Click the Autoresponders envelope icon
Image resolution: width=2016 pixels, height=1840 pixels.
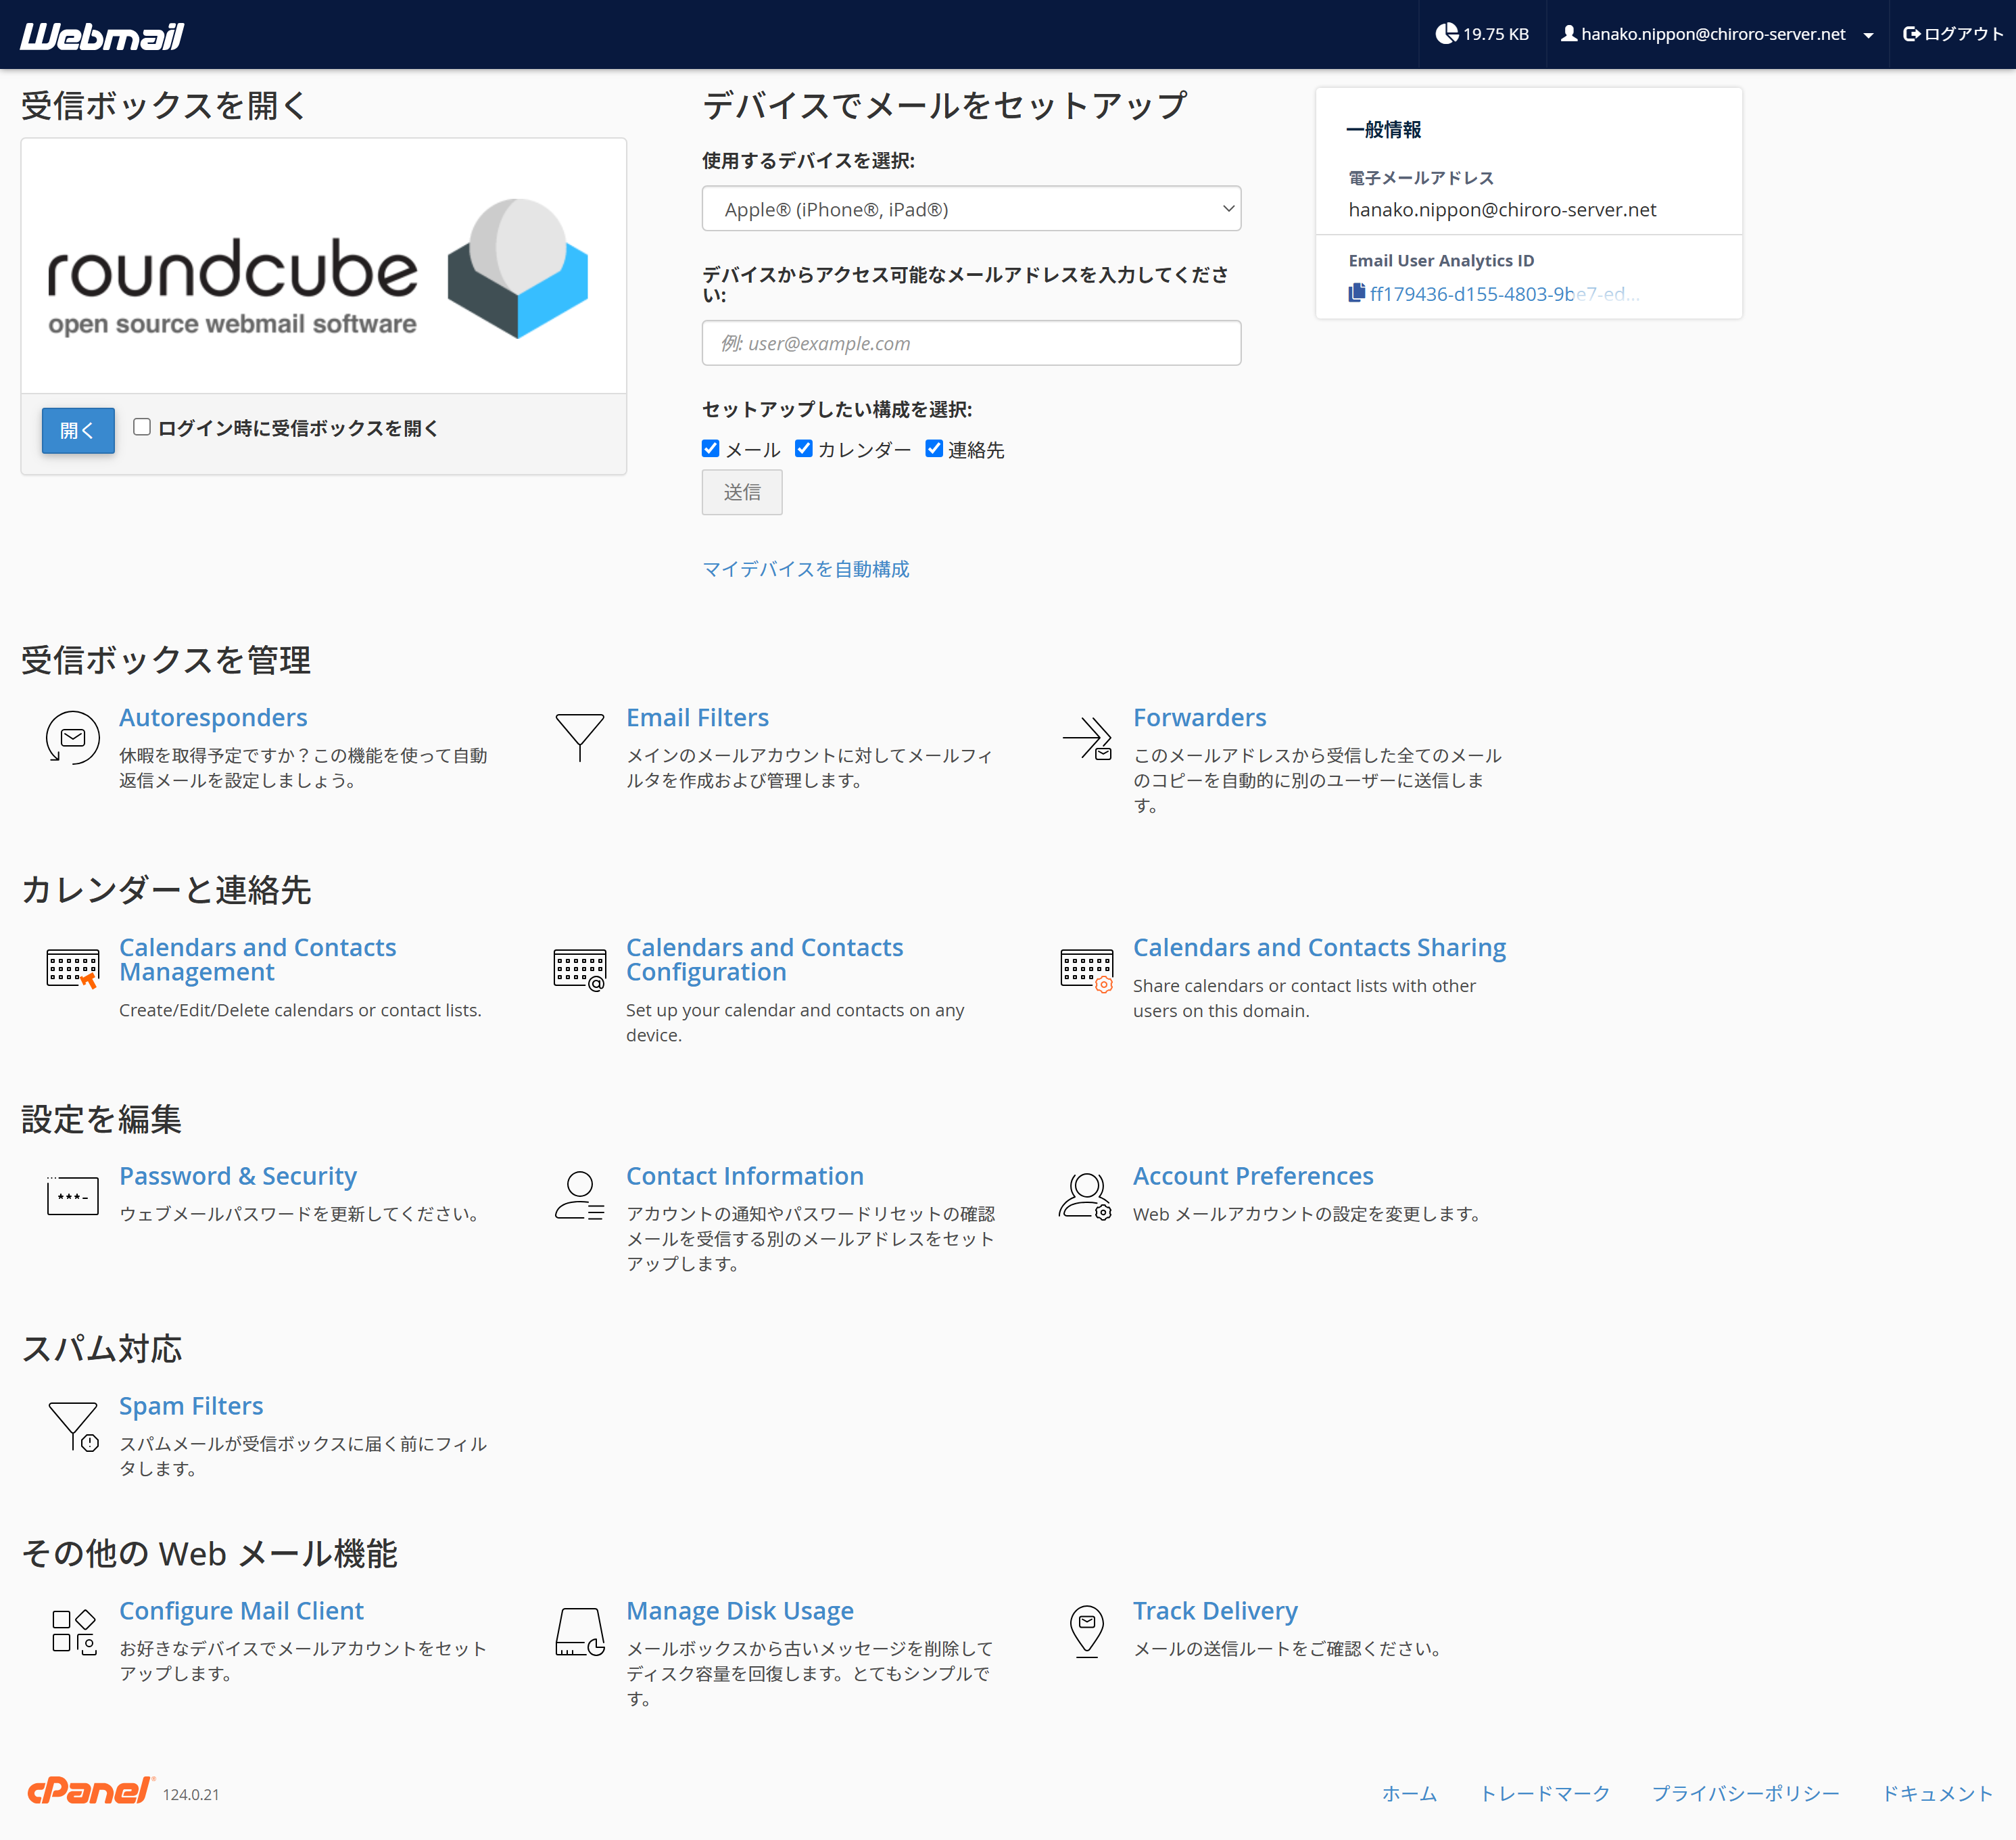pyautogui.click(x=72, y=738)
